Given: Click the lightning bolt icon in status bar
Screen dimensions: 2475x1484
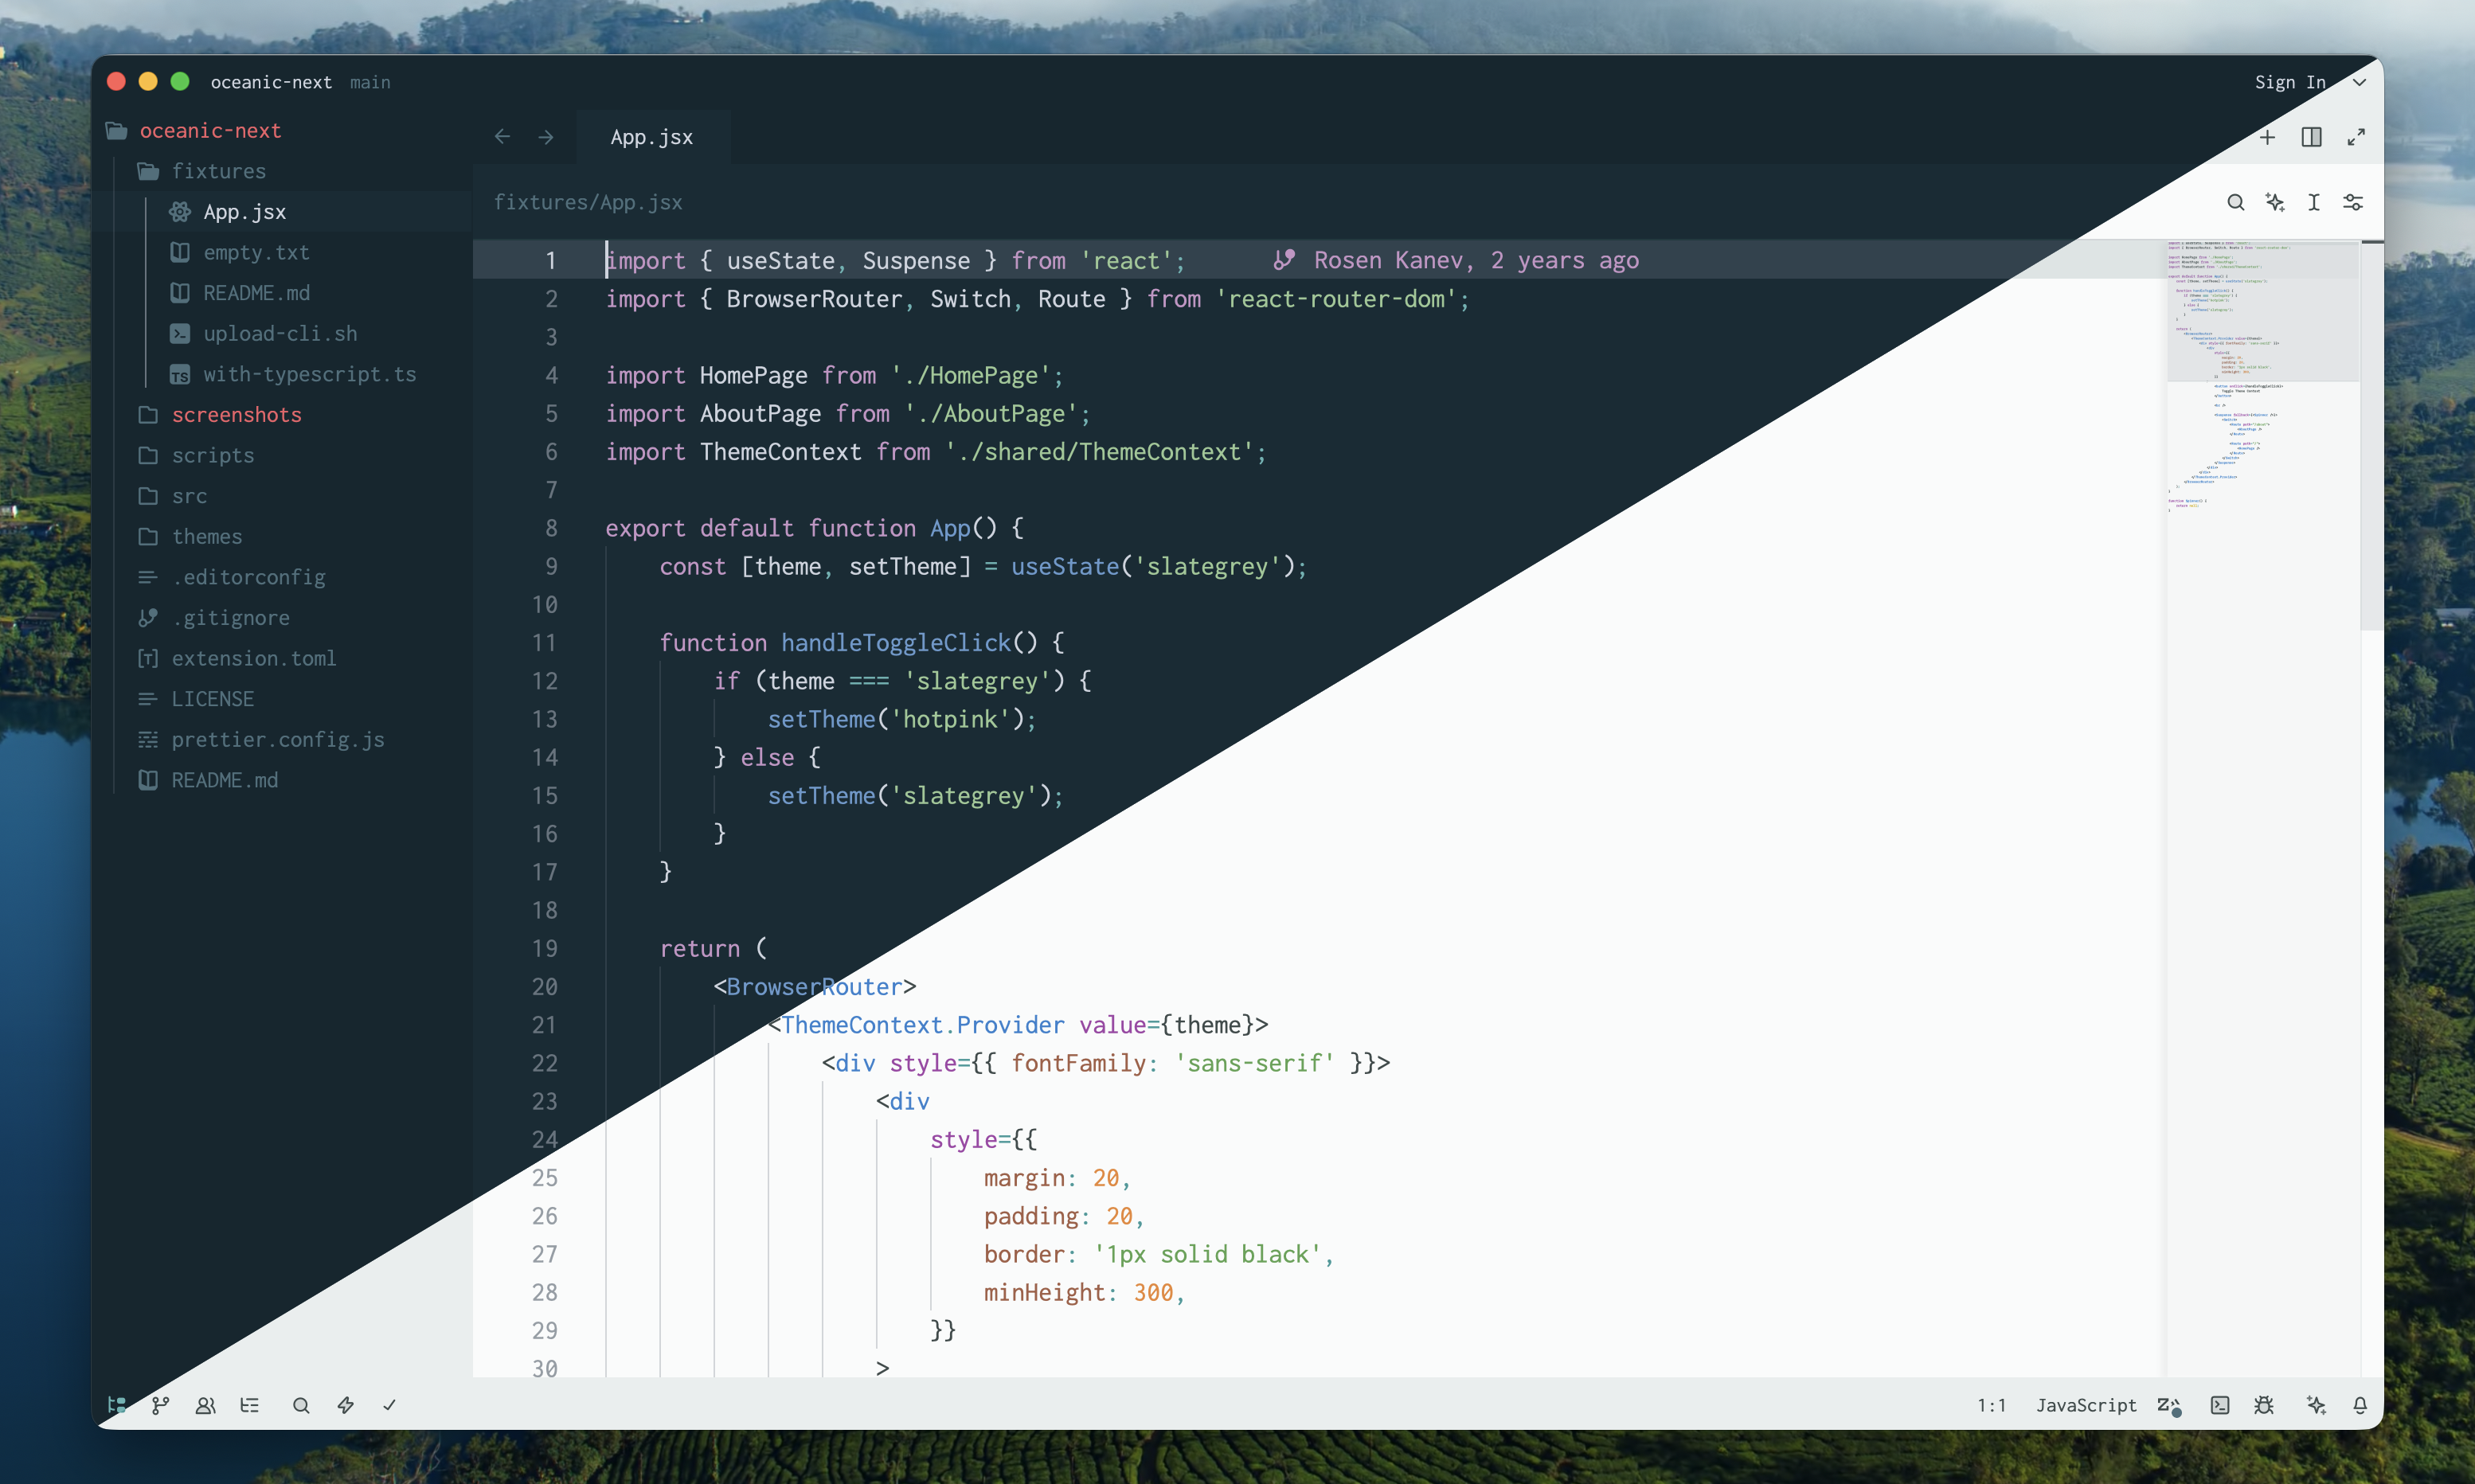Looking at the screenshot, I should tap(346, 1405).
